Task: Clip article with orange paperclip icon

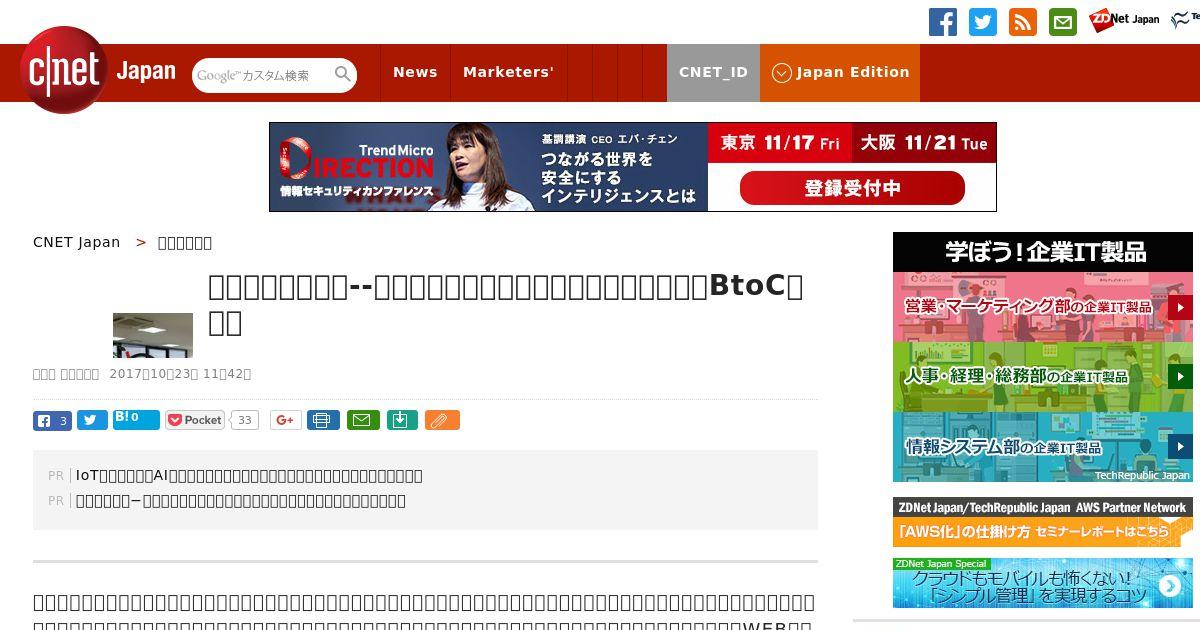Action: coord(442,421)
